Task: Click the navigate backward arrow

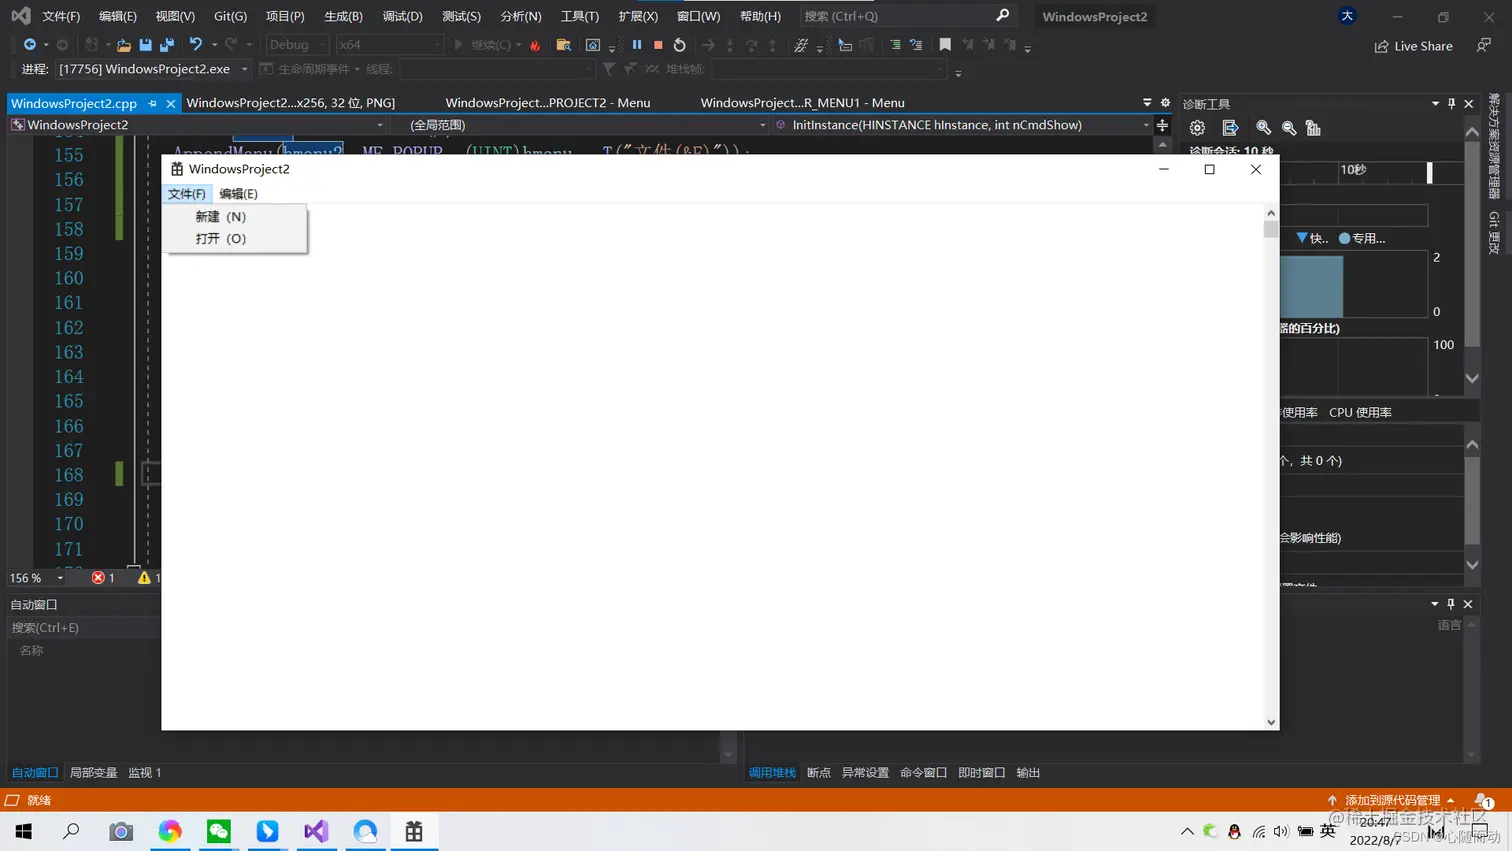Action: (30, 45)
